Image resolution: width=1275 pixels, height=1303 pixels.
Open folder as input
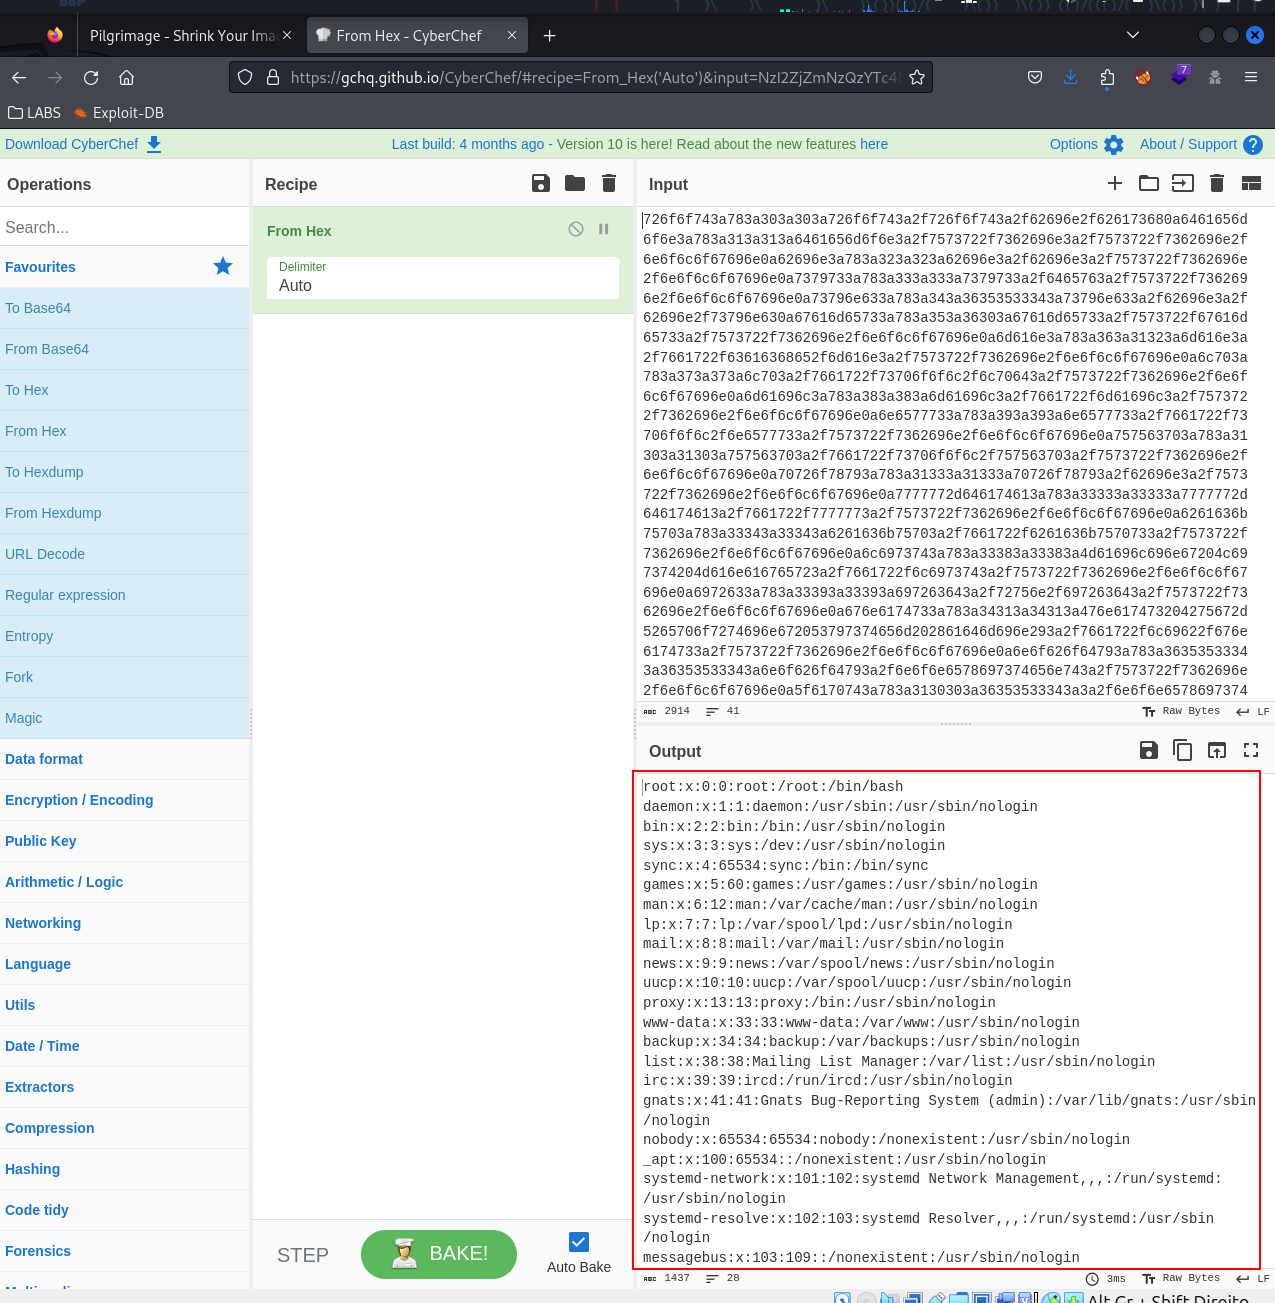pyautogui.click(x=1149, y=183)
